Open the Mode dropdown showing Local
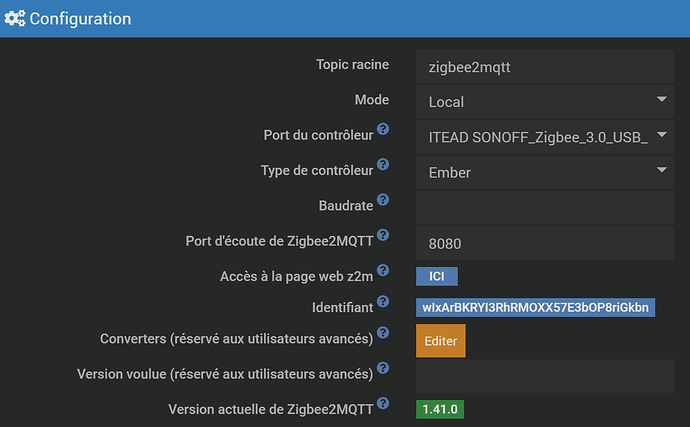The width and height of the screenshot is (690, 427). [543, 101]
